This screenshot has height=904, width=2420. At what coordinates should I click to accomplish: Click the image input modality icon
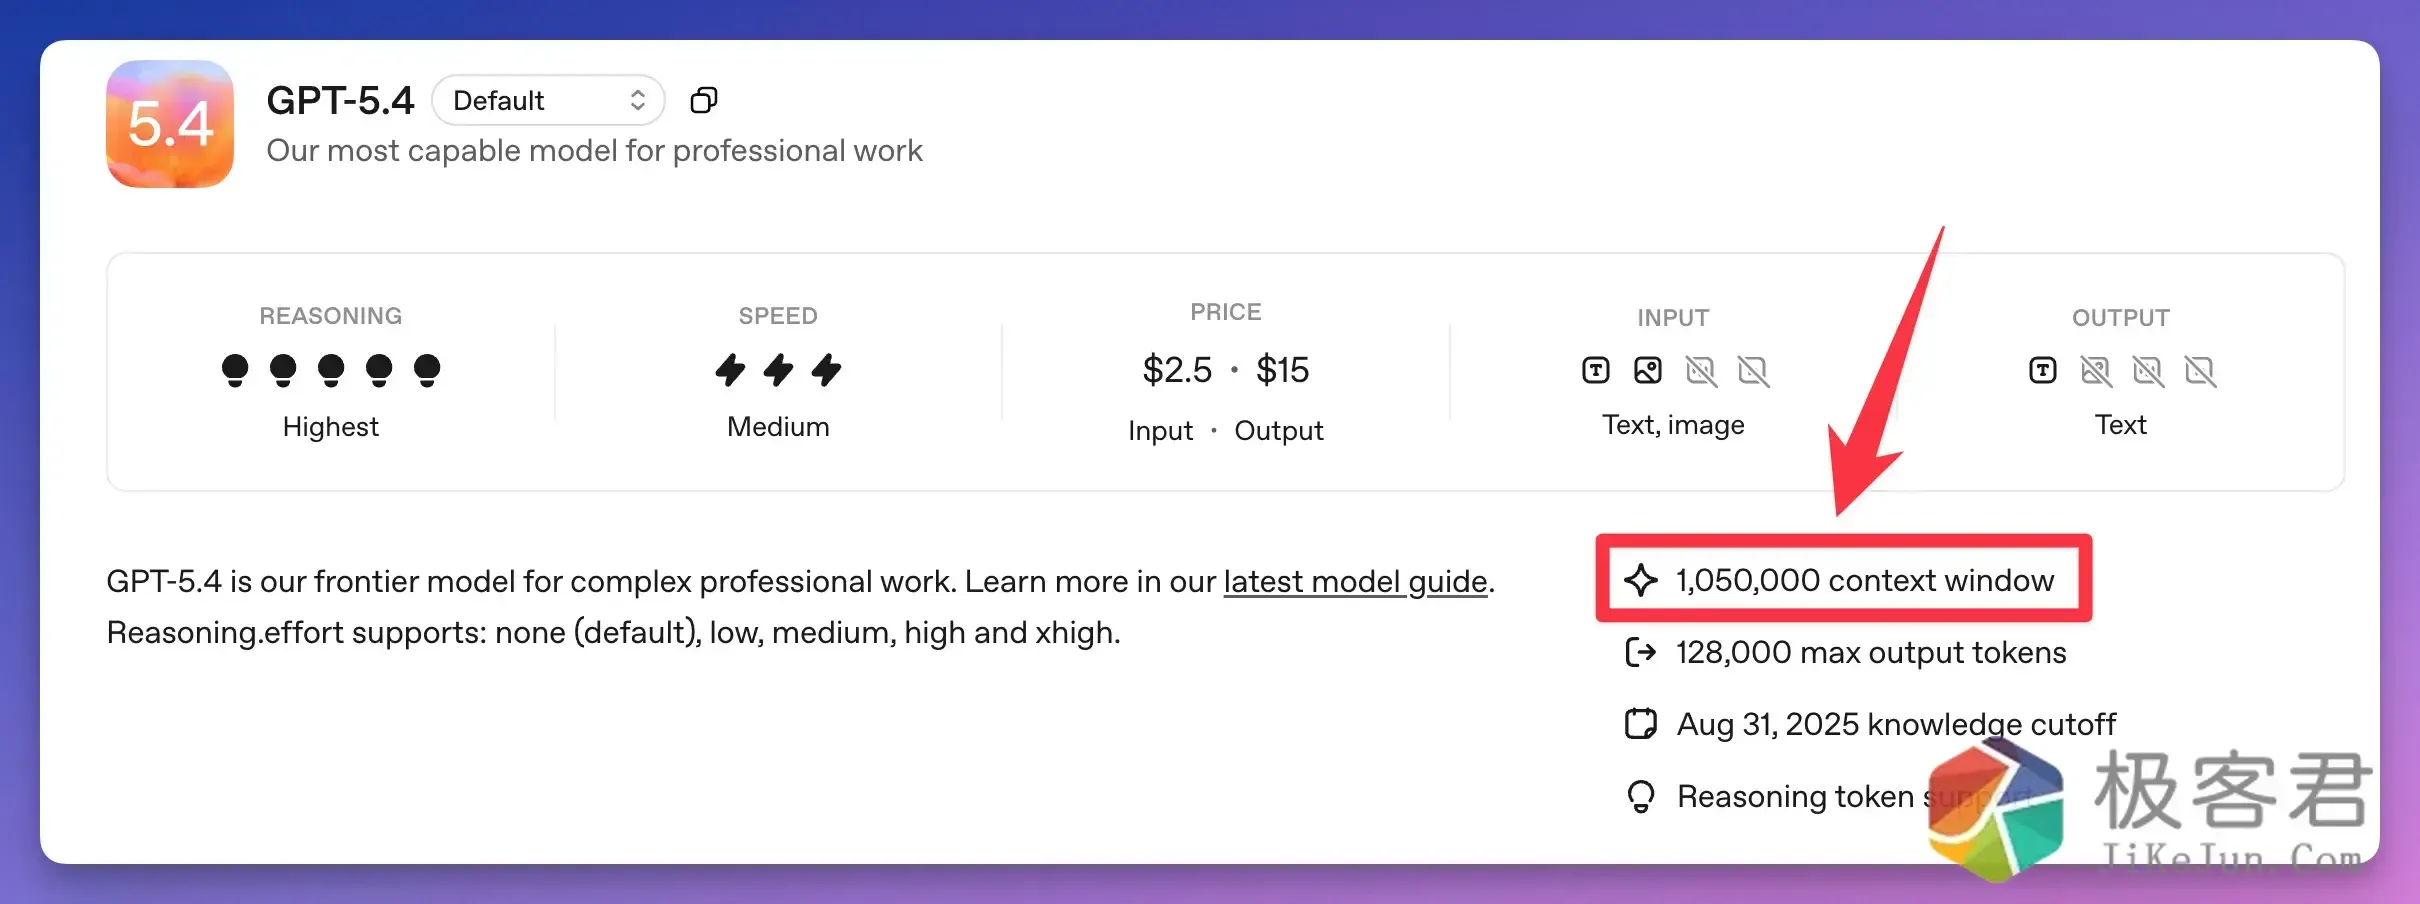1648,370
